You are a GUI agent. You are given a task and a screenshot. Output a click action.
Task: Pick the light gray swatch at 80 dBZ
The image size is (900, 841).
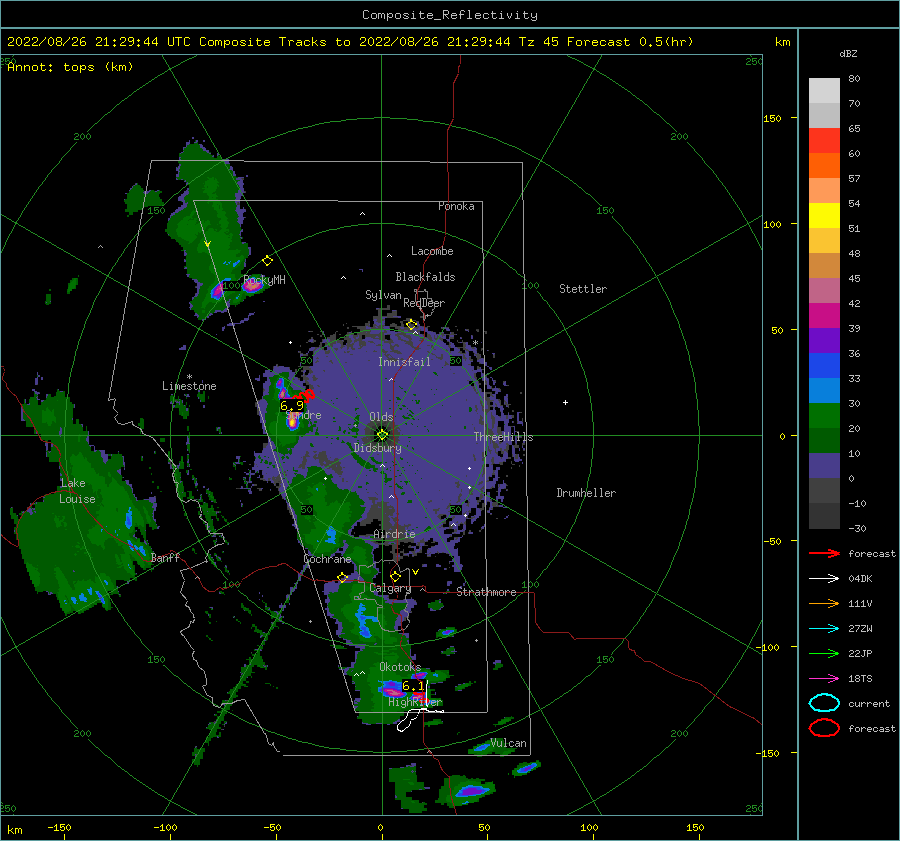824,91
